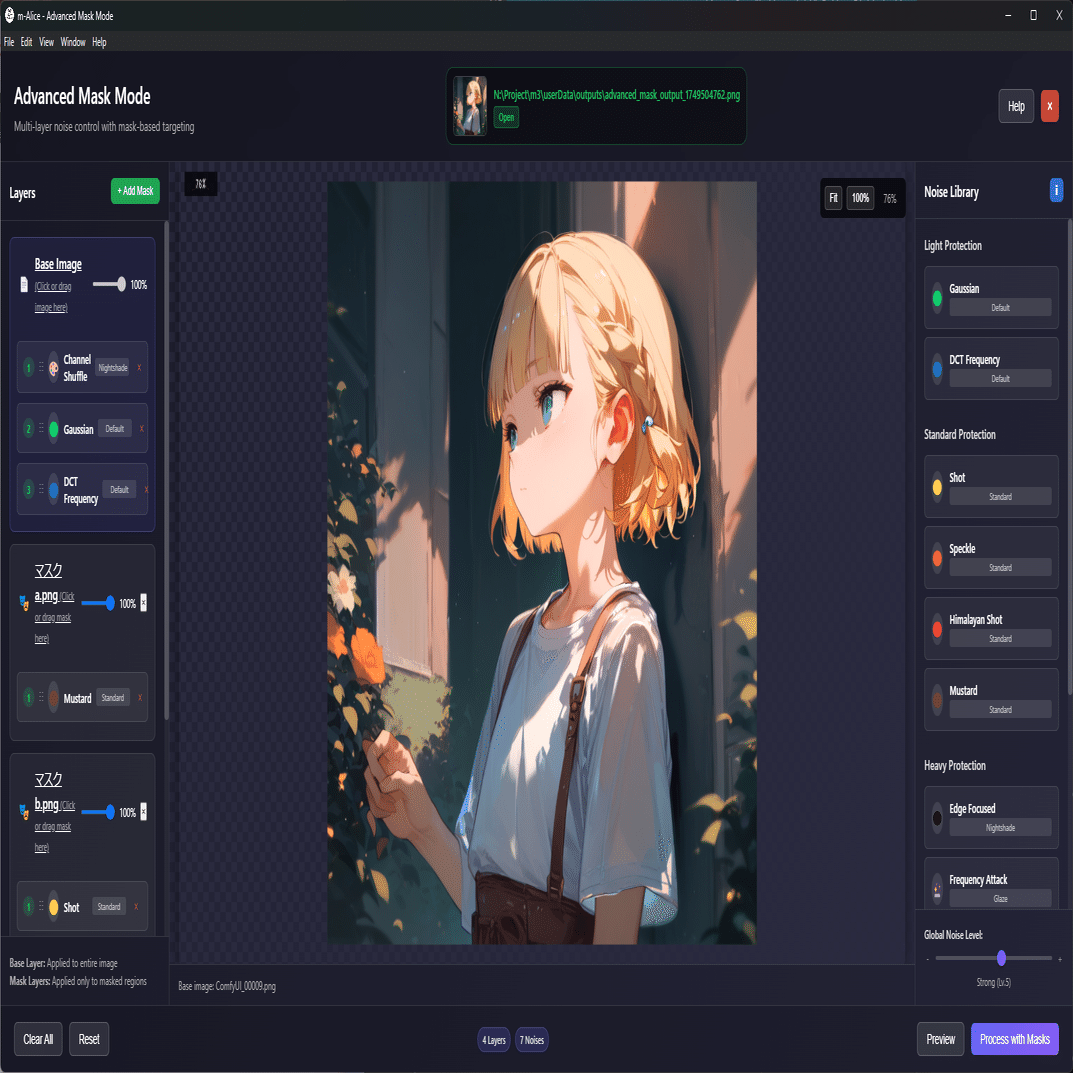Click the Mustard layer drag handle

[41, 697]
